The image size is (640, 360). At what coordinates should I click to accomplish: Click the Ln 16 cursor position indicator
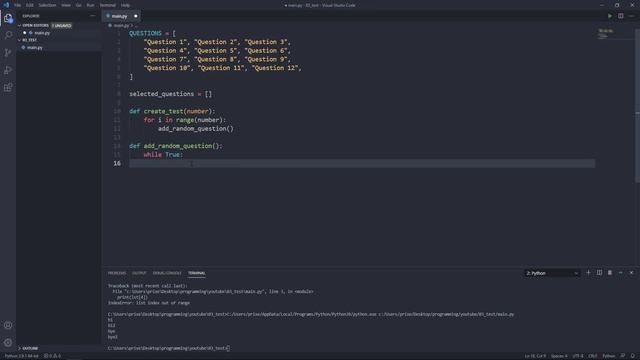pos(535,356)
